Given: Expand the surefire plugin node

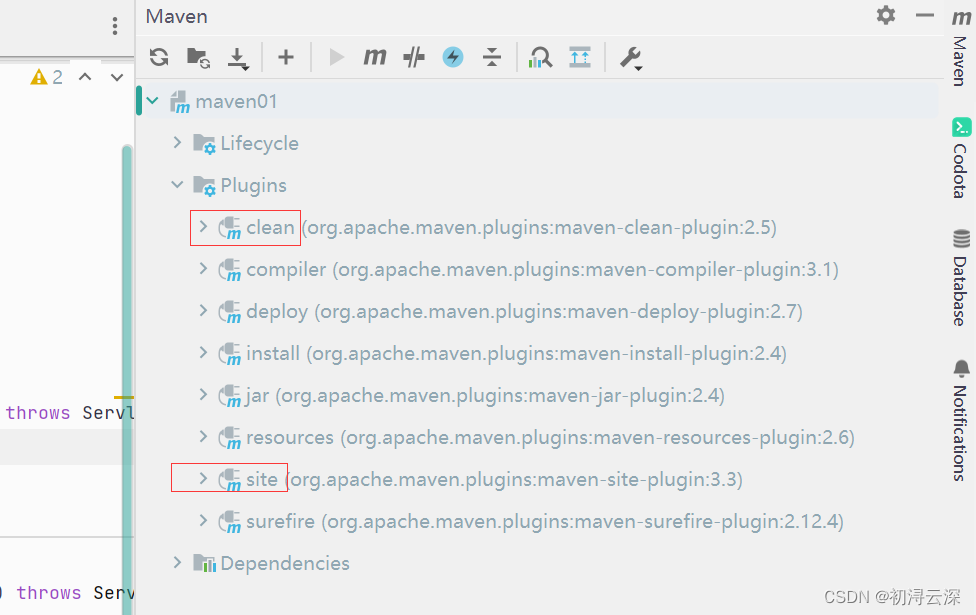Looking at the screenshot, I should [203, 520].
